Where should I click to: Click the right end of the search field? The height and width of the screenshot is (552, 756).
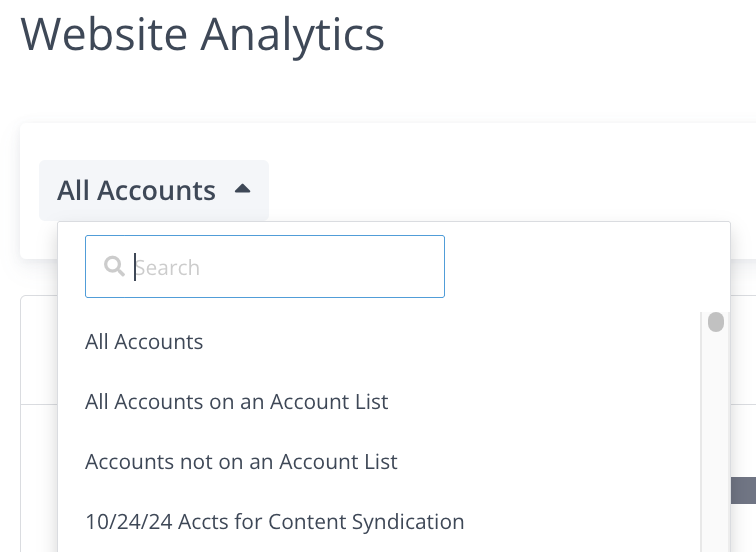click(425, 267)
